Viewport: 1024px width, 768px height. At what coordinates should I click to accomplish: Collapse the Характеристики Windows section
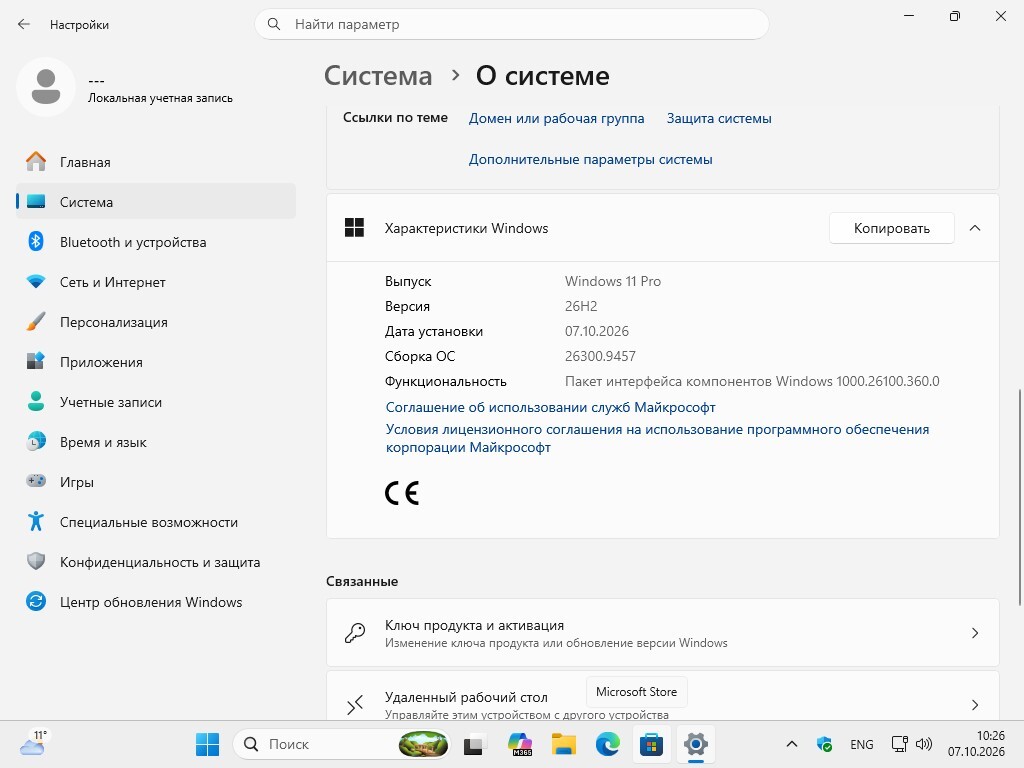pos(975,228)
